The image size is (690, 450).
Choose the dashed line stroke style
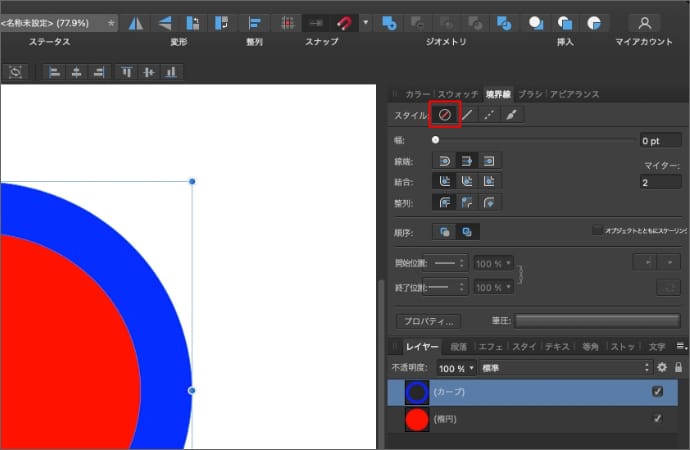[489, 115]
